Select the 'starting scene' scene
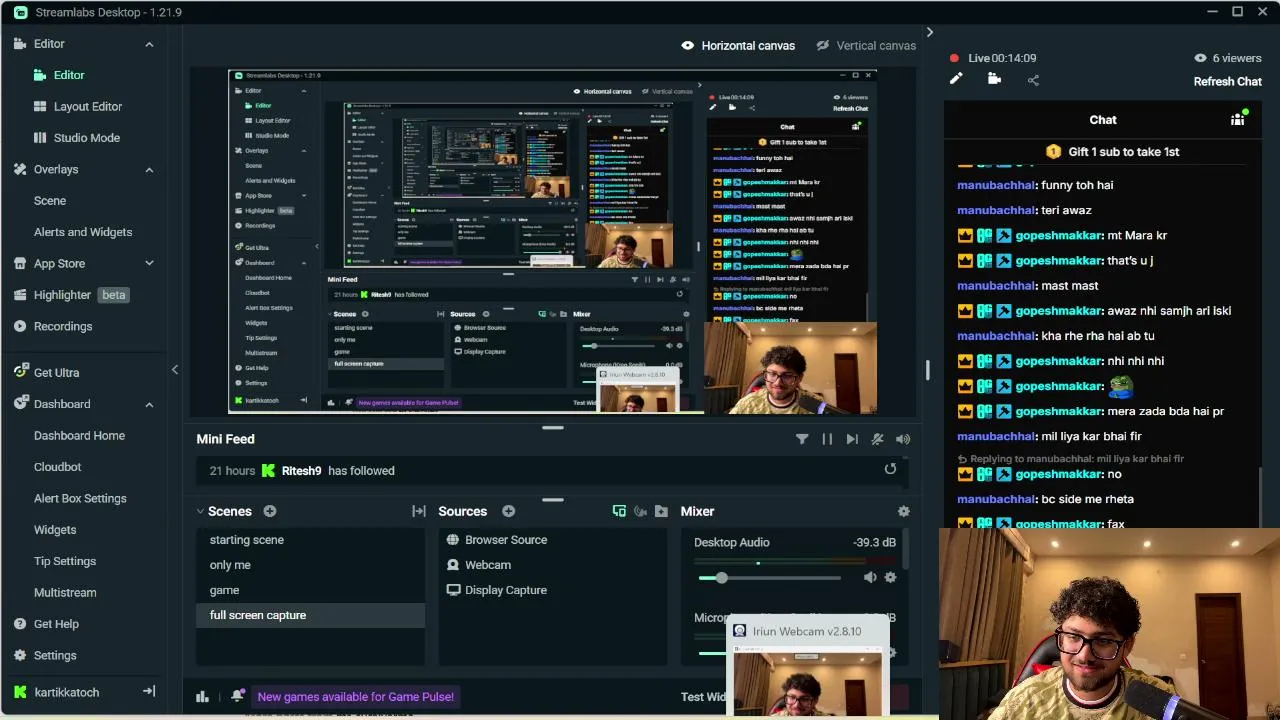 (x=311, y=540)
